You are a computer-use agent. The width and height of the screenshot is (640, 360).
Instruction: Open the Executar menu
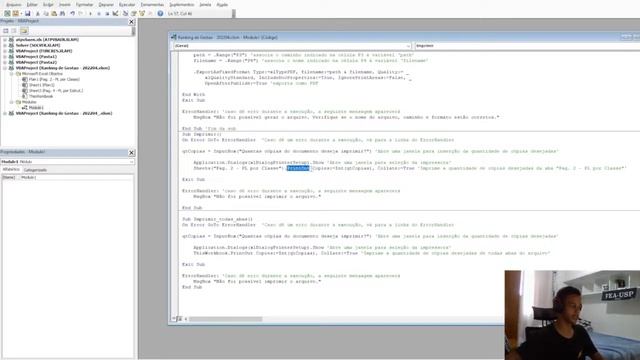pyautogui.click(x=127, y=4)
